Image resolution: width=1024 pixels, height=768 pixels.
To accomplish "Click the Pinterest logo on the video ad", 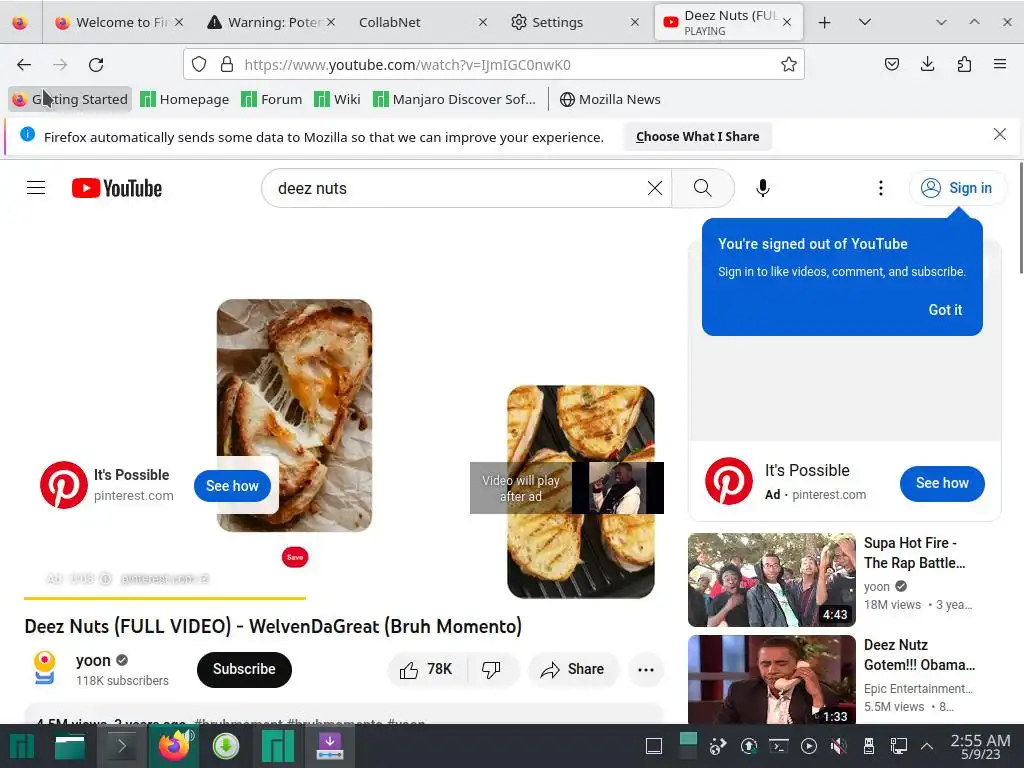I will 63,485.
